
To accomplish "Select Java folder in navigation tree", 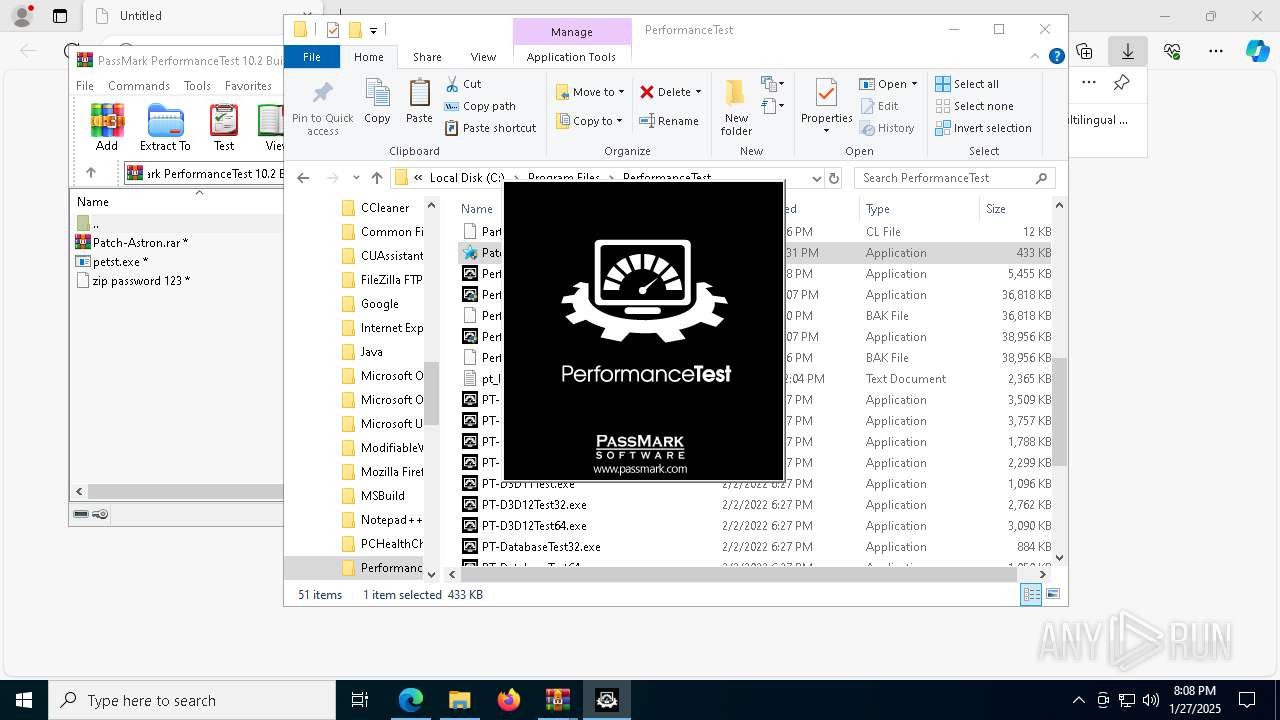I will tap(372, 352).
